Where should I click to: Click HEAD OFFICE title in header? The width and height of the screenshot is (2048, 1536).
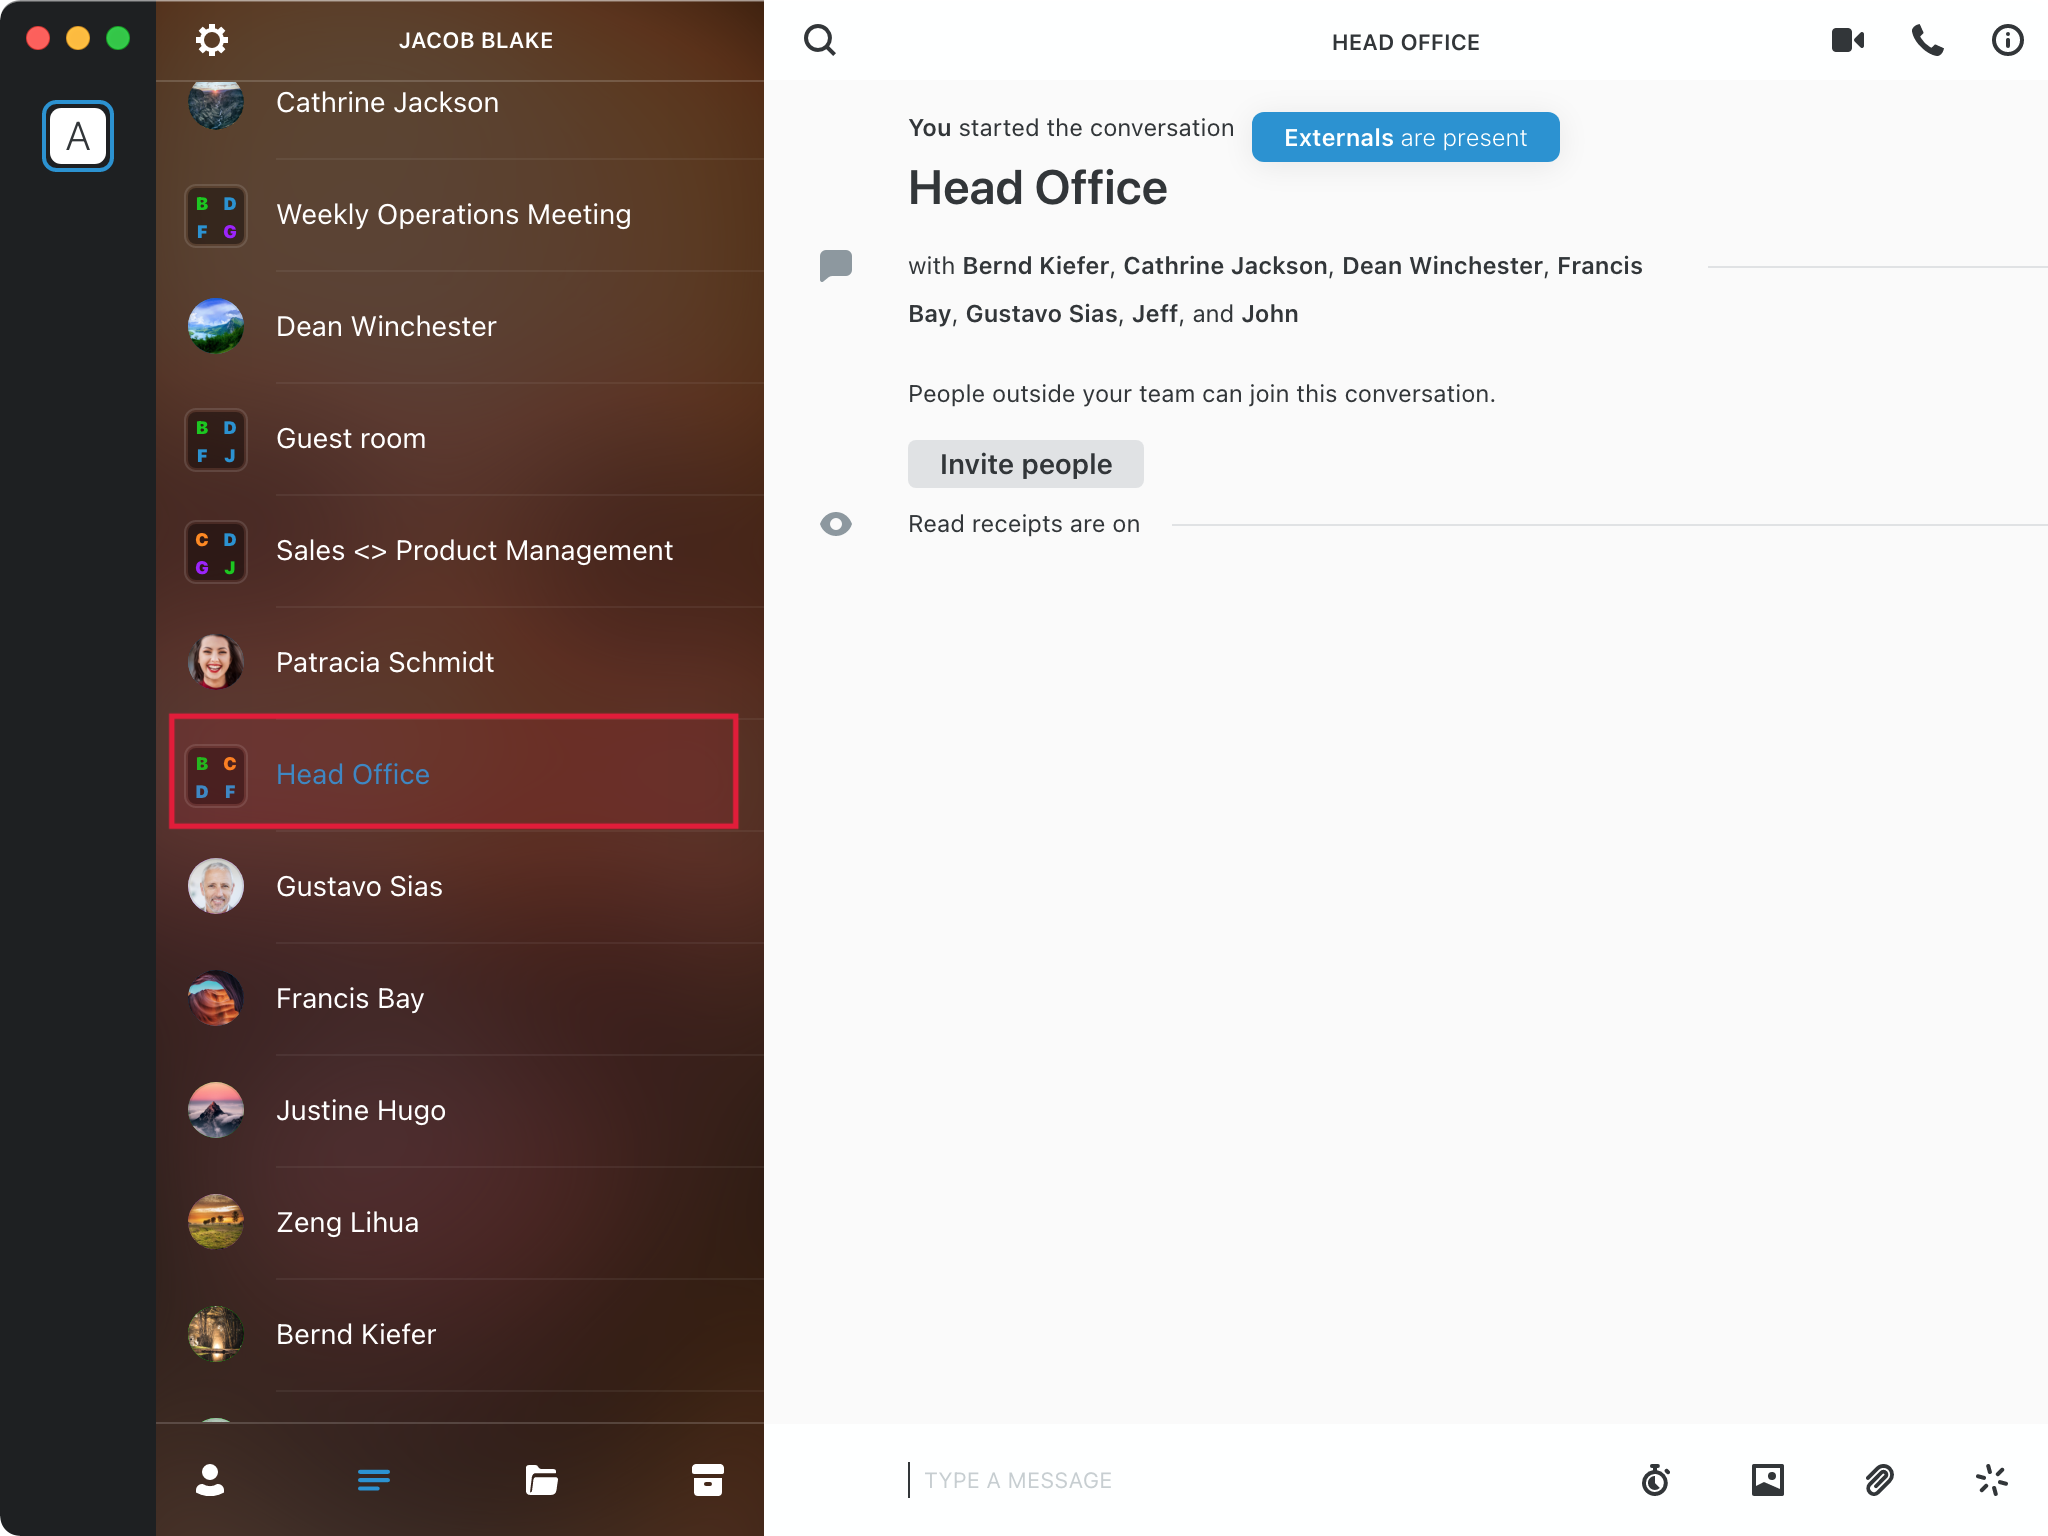coord(1405,42)
